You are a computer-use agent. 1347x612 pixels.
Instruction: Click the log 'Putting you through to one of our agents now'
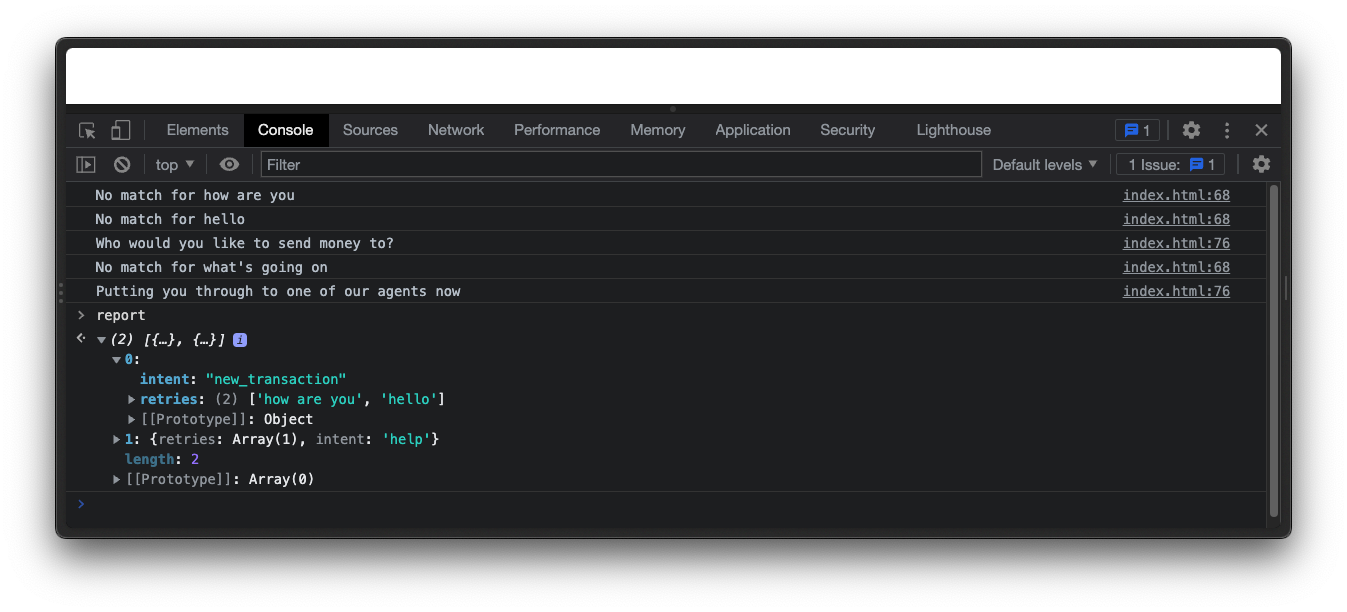point(278,291)
